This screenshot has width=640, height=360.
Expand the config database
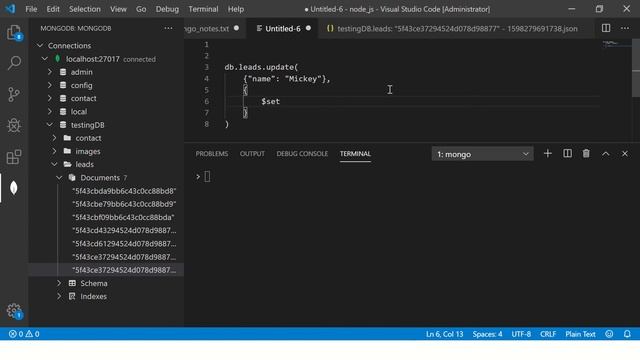coord(50,85)
